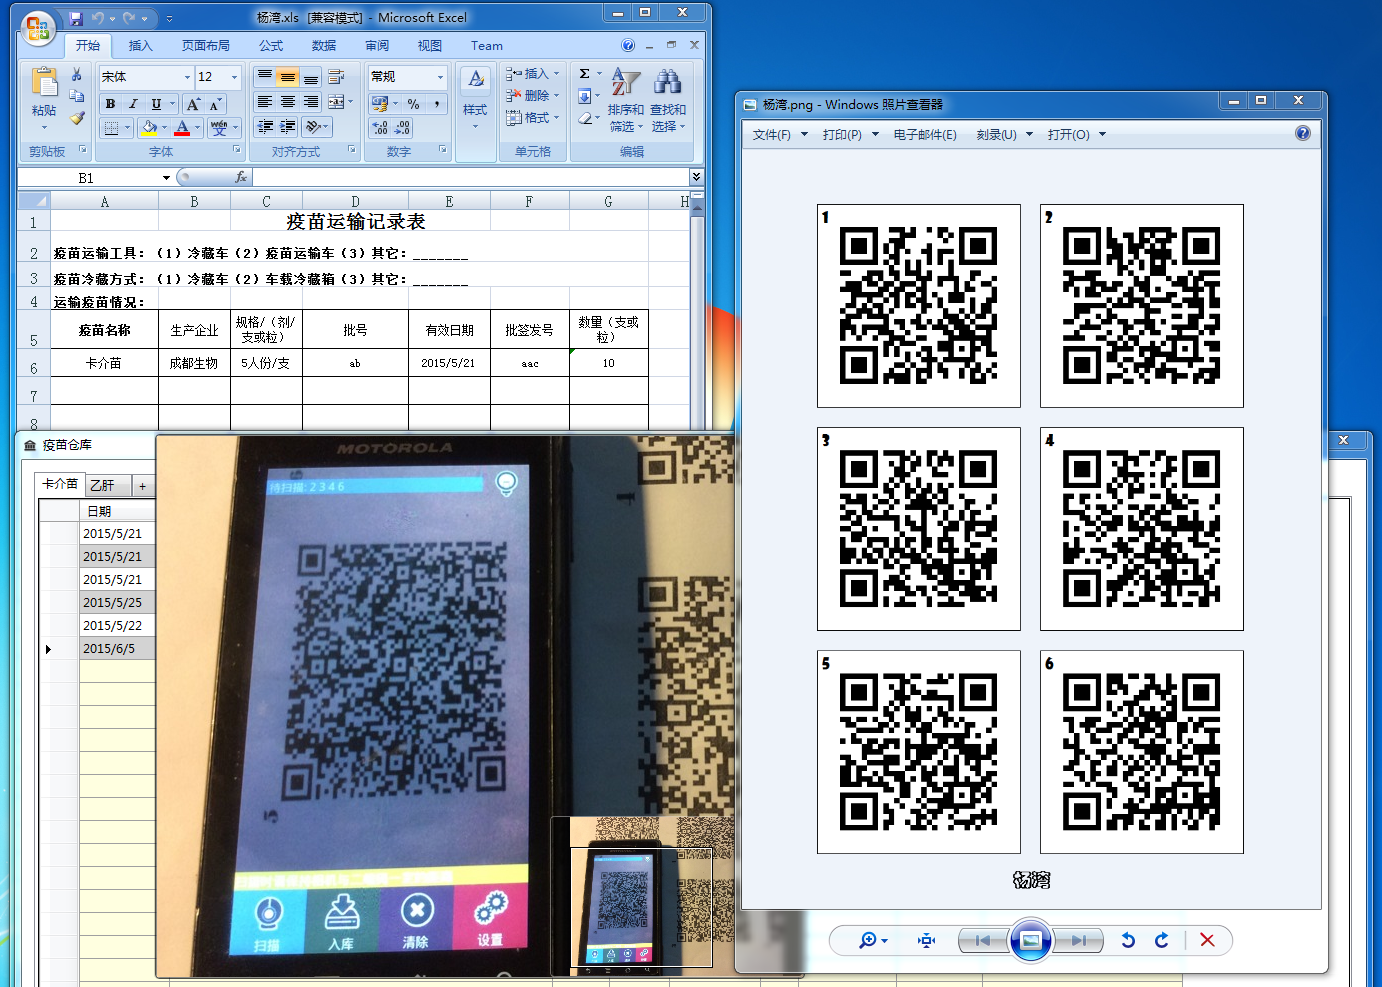Open the Team ribbon tab
Screen dimensions: 1382x987
[487, 46]
